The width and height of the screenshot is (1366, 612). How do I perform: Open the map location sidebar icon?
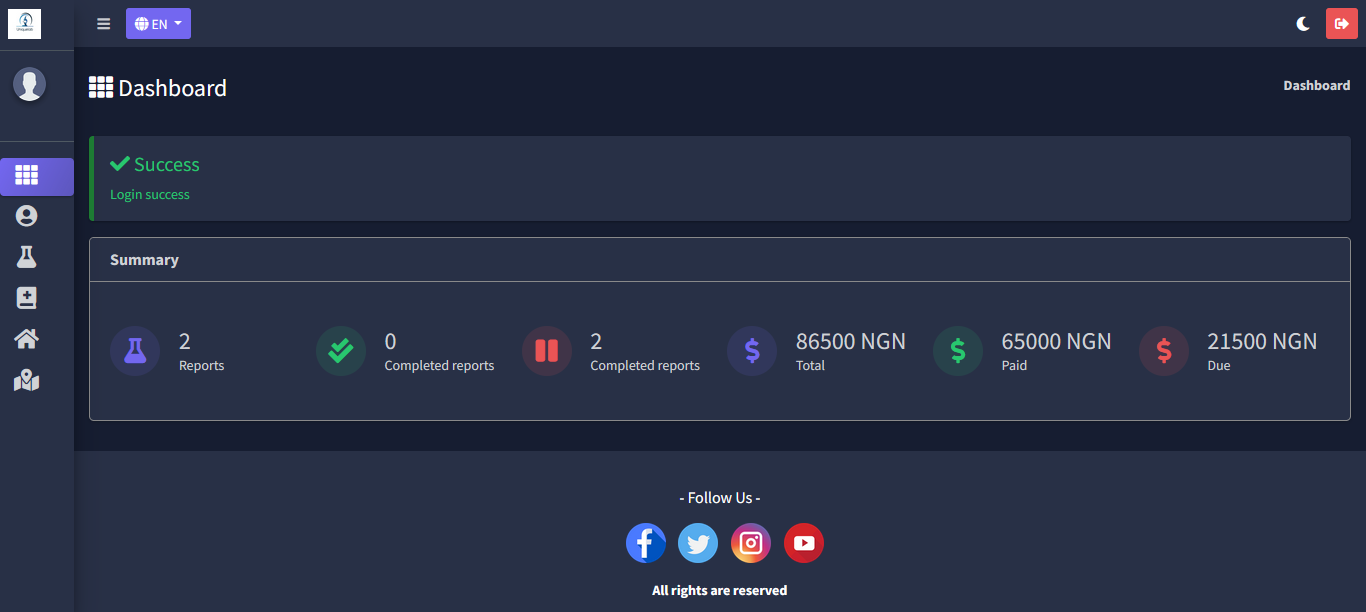27,381
